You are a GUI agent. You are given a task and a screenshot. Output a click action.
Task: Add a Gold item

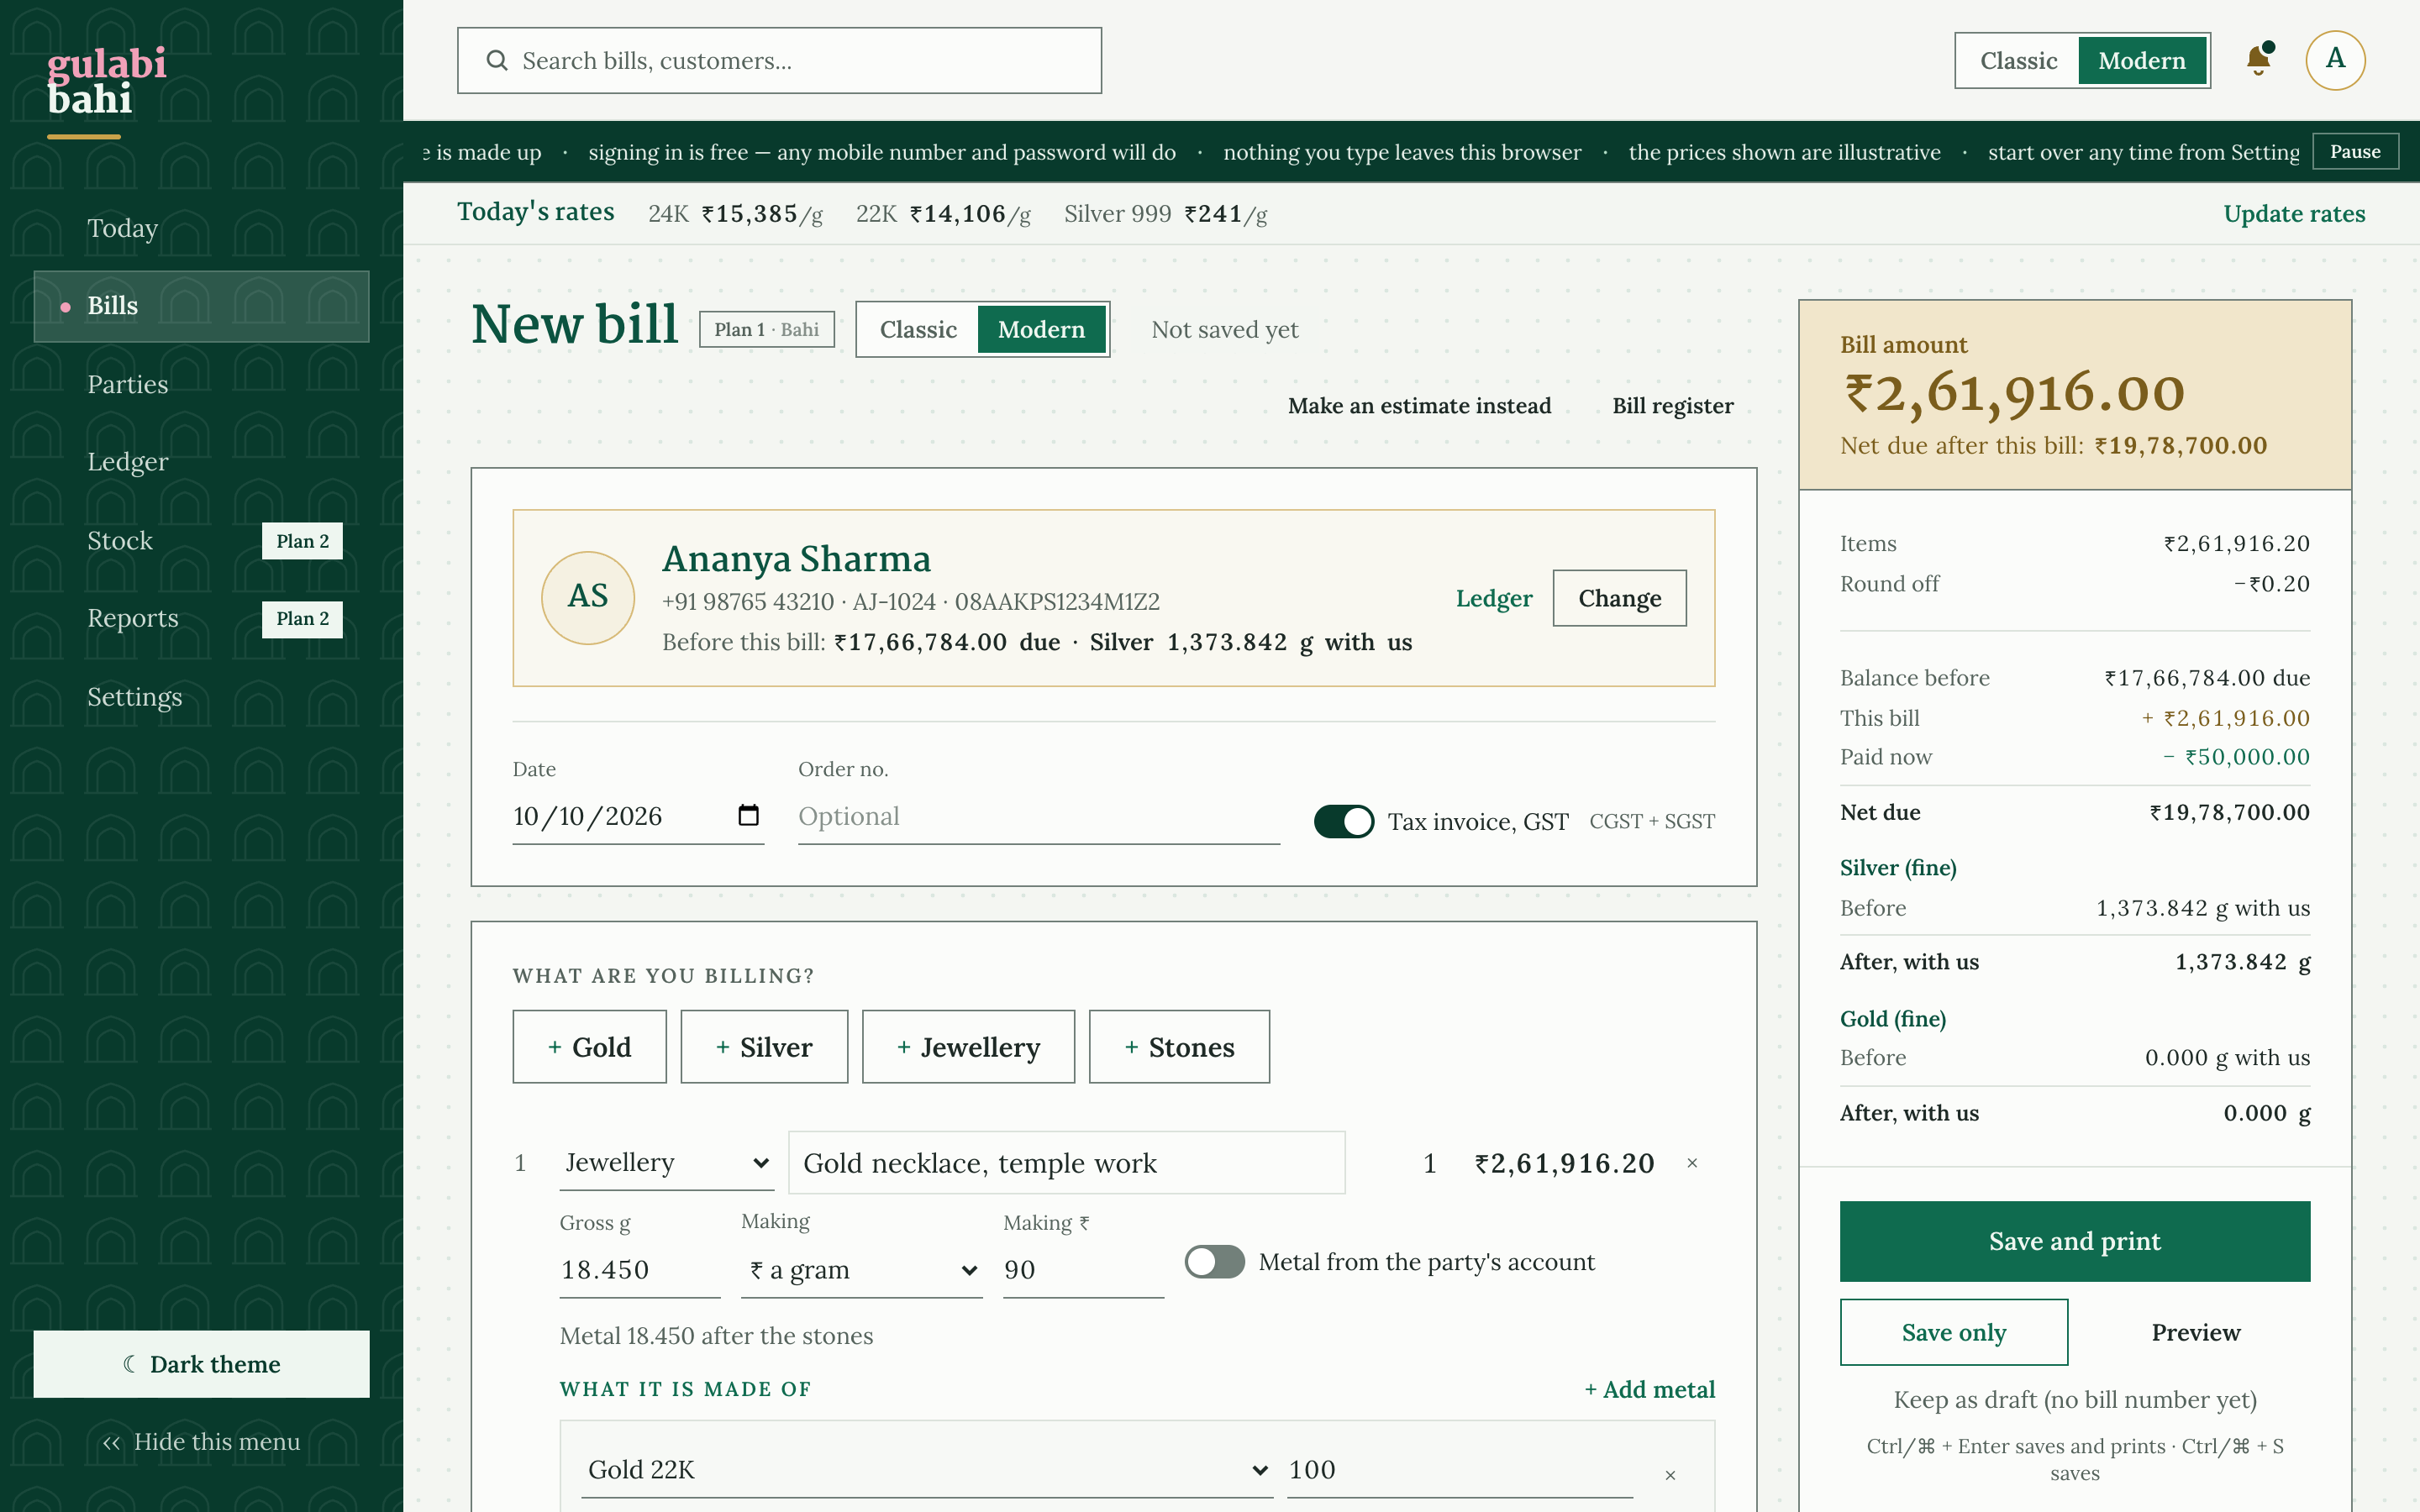click(x=590, y=1047)
